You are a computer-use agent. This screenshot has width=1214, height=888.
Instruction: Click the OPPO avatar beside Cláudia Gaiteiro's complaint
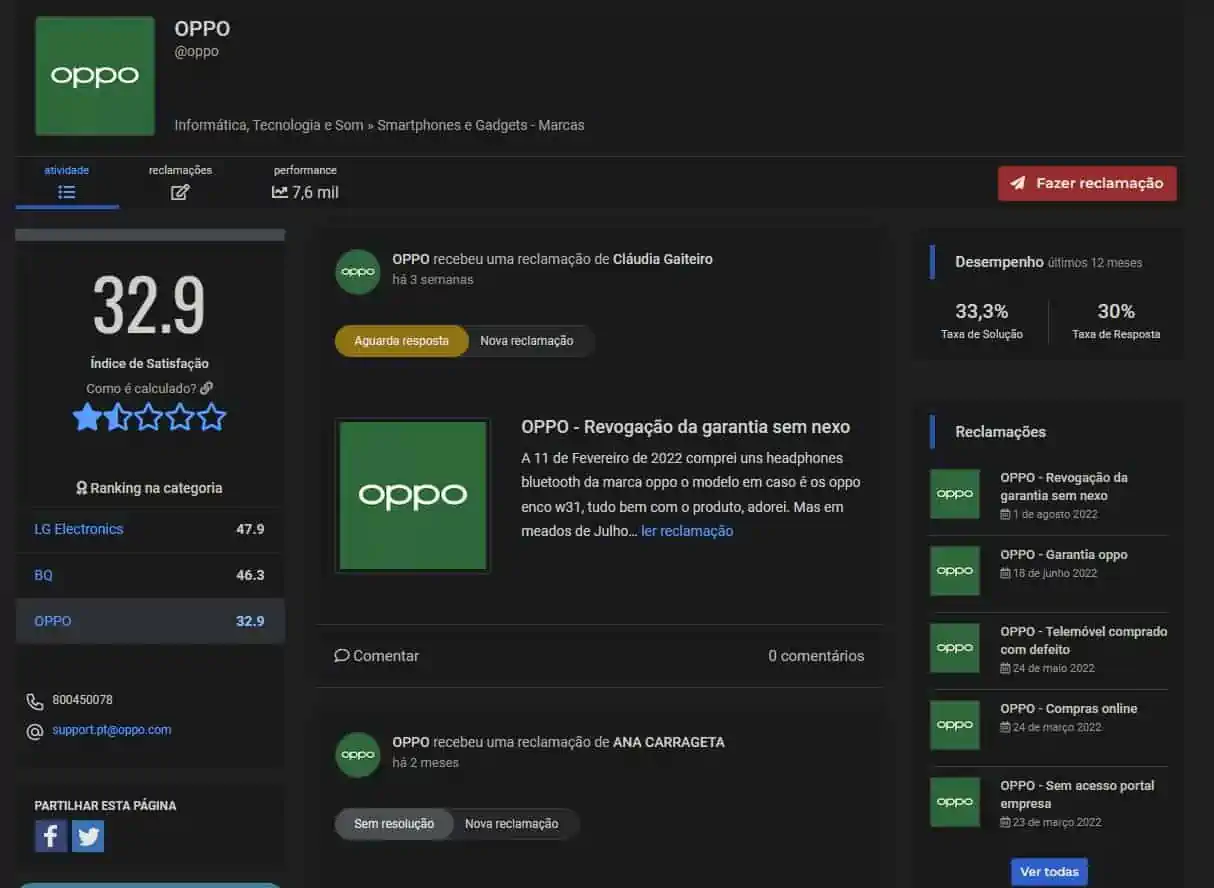(x=358, y=271)
